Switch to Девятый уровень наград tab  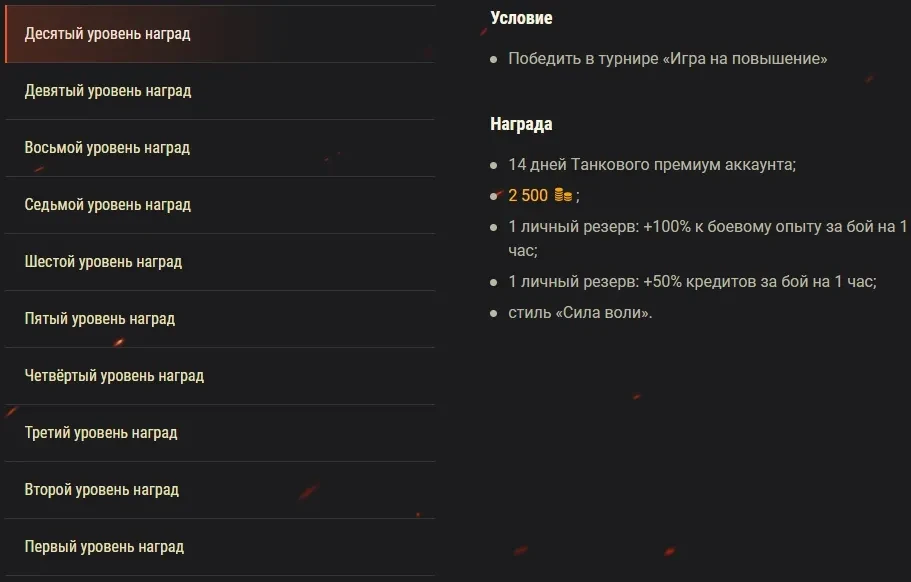pos(107,91)
